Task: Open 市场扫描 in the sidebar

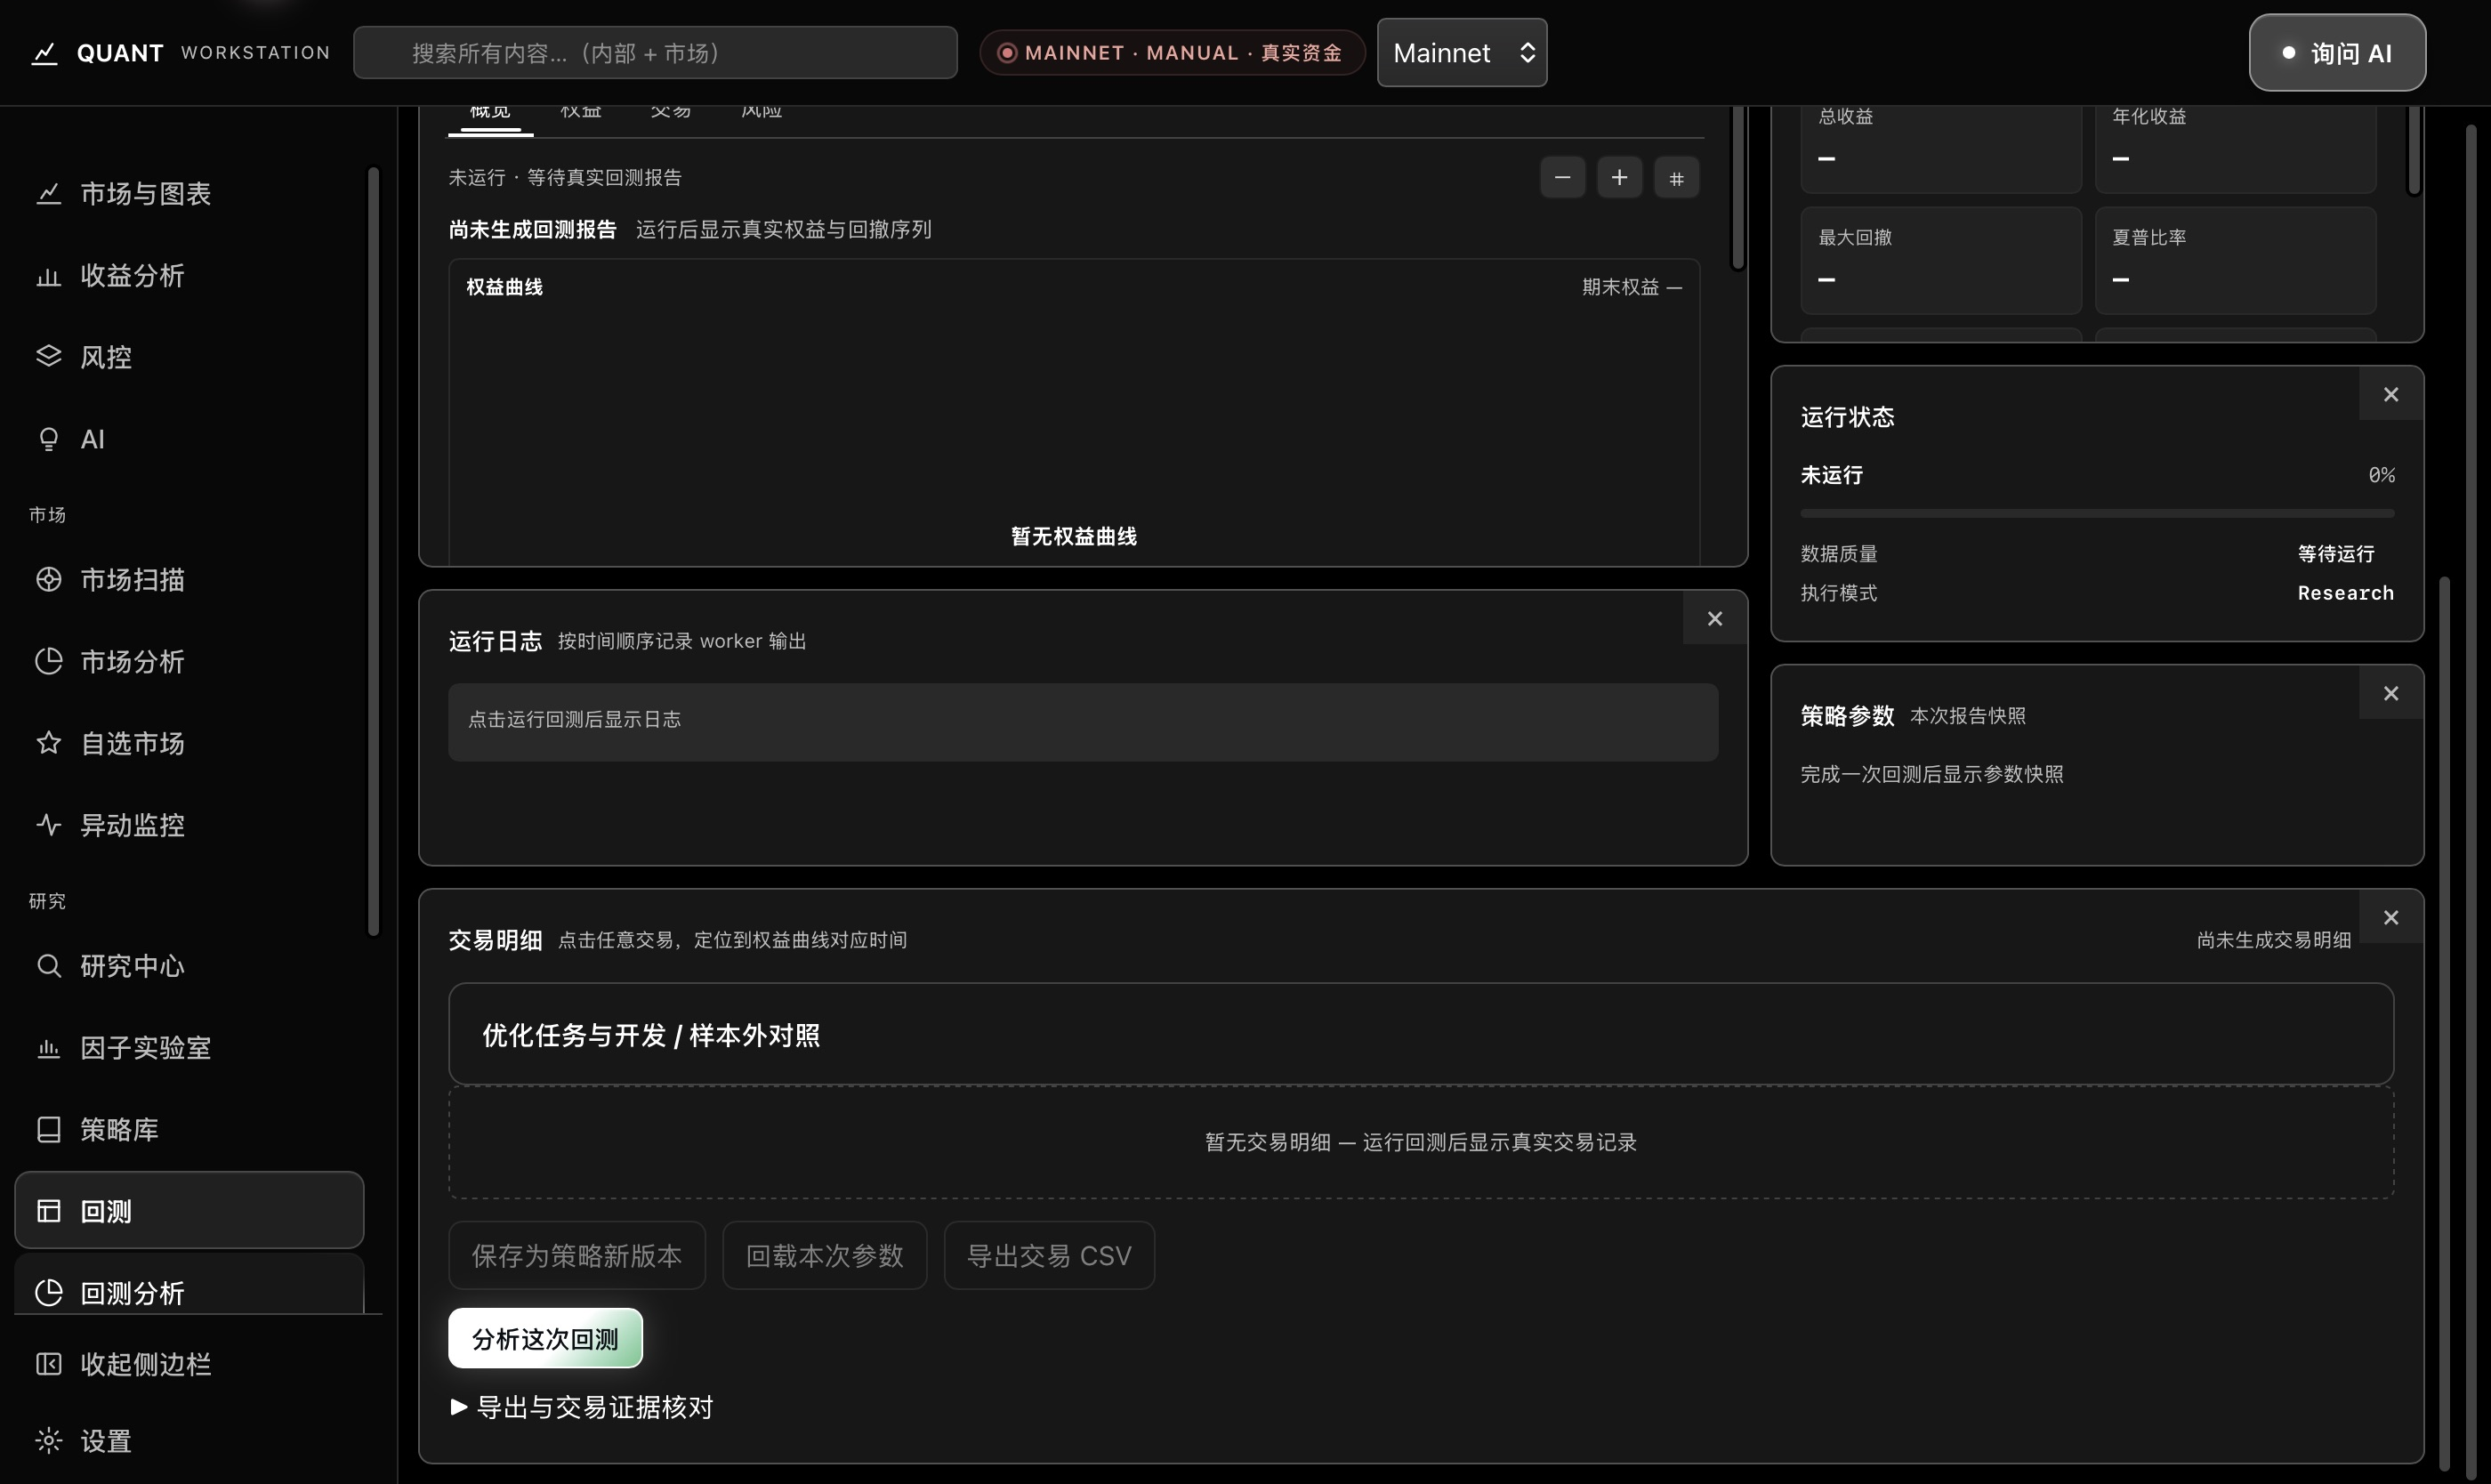Action: [189, 579]
